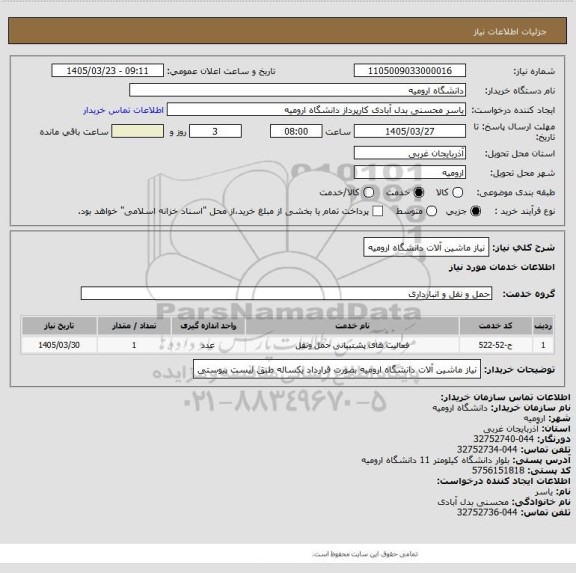The image size is (576, 573).
Task: Click the ردیف column header
Action: [x=543, y=326]
